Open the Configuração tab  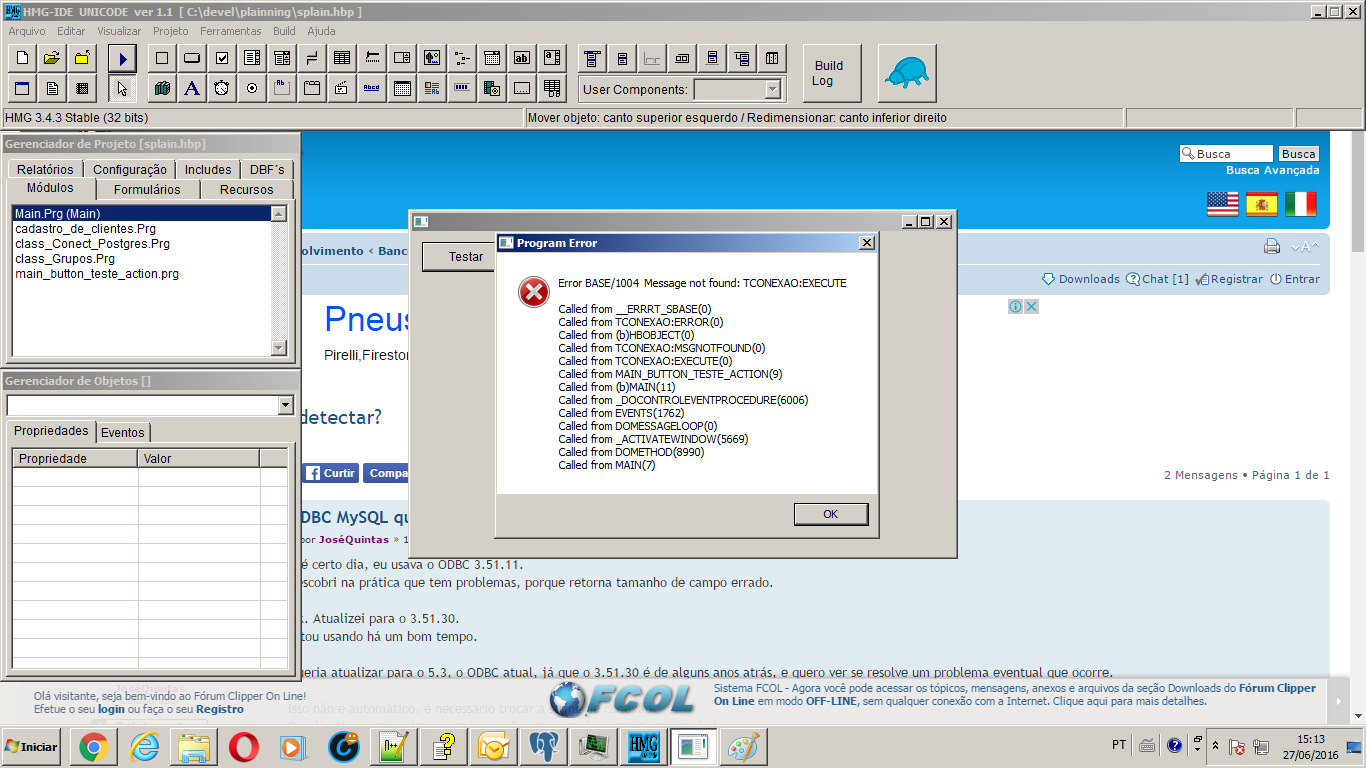(x=130, y=170)
